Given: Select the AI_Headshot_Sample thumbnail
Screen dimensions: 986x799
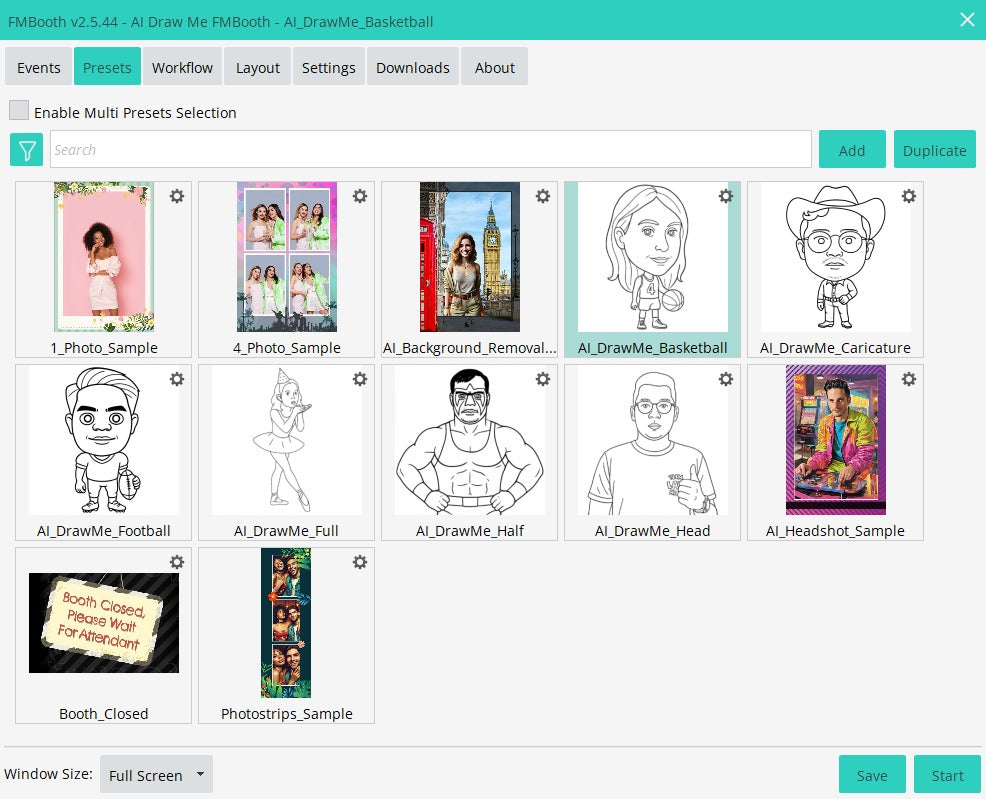Looking at the screenshot, I should tap(836, 440).
